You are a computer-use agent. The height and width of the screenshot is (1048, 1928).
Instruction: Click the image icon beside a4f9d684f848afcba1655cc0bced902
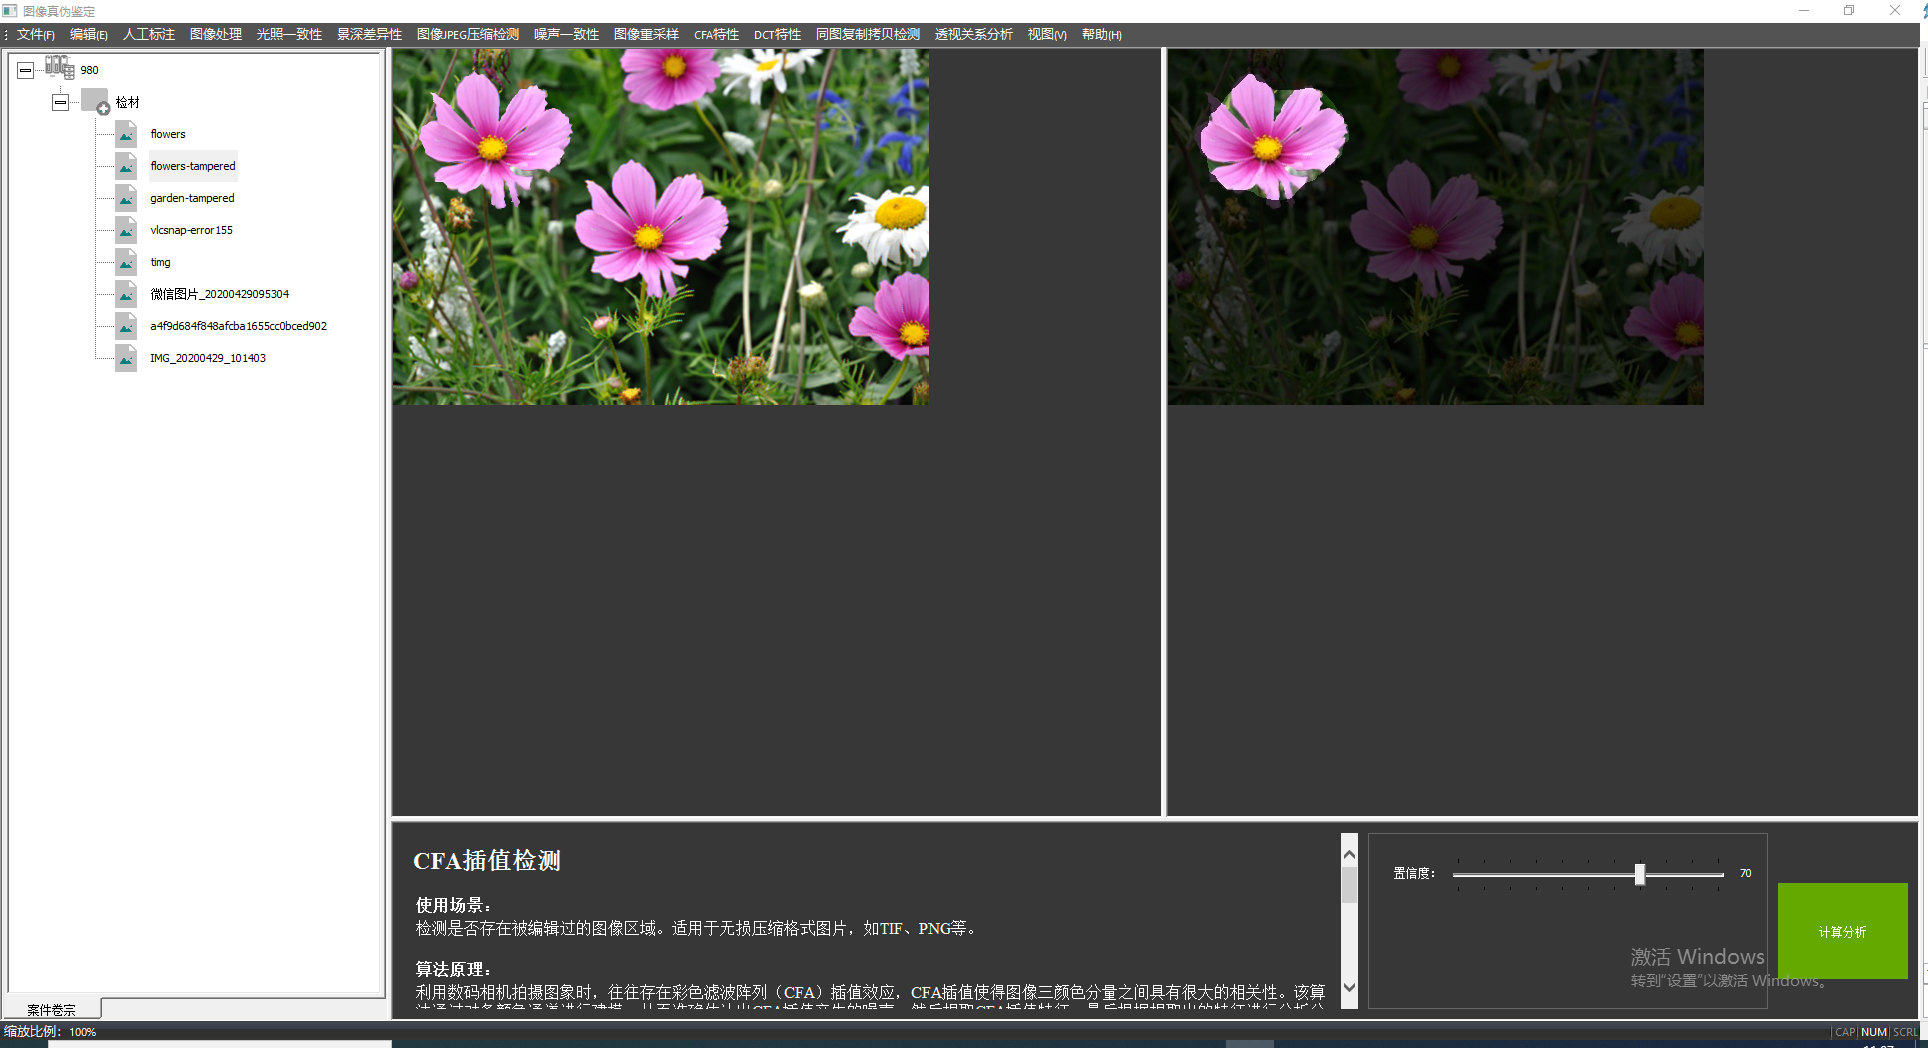point(126,326)
